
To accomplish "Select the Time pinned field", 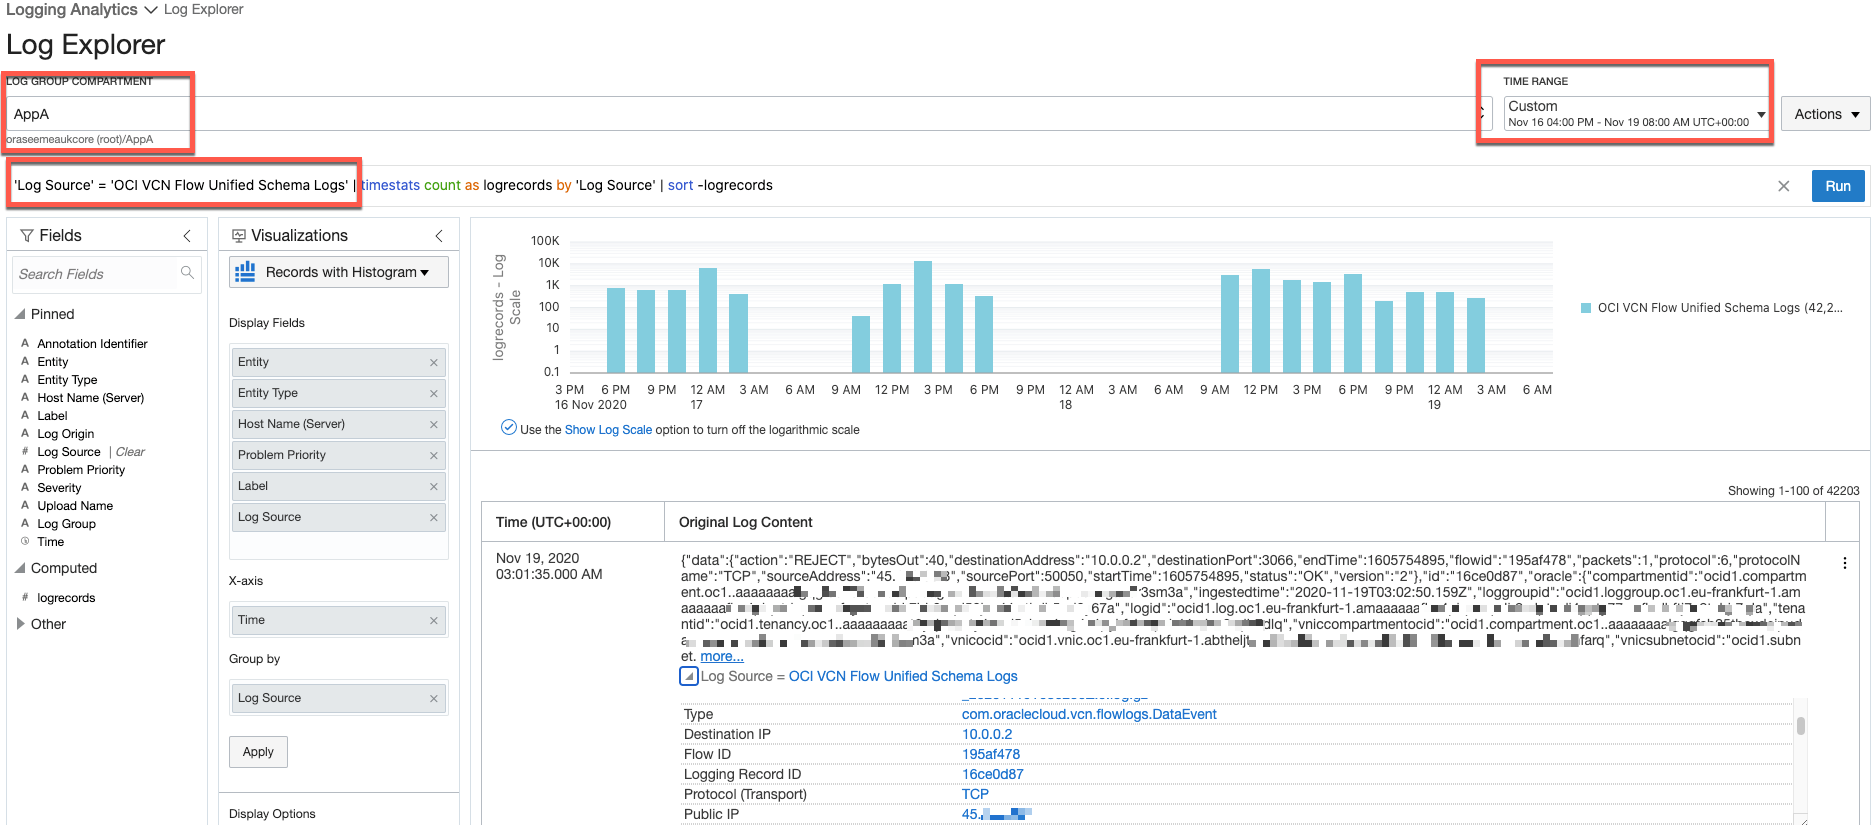I will (51, 542).
